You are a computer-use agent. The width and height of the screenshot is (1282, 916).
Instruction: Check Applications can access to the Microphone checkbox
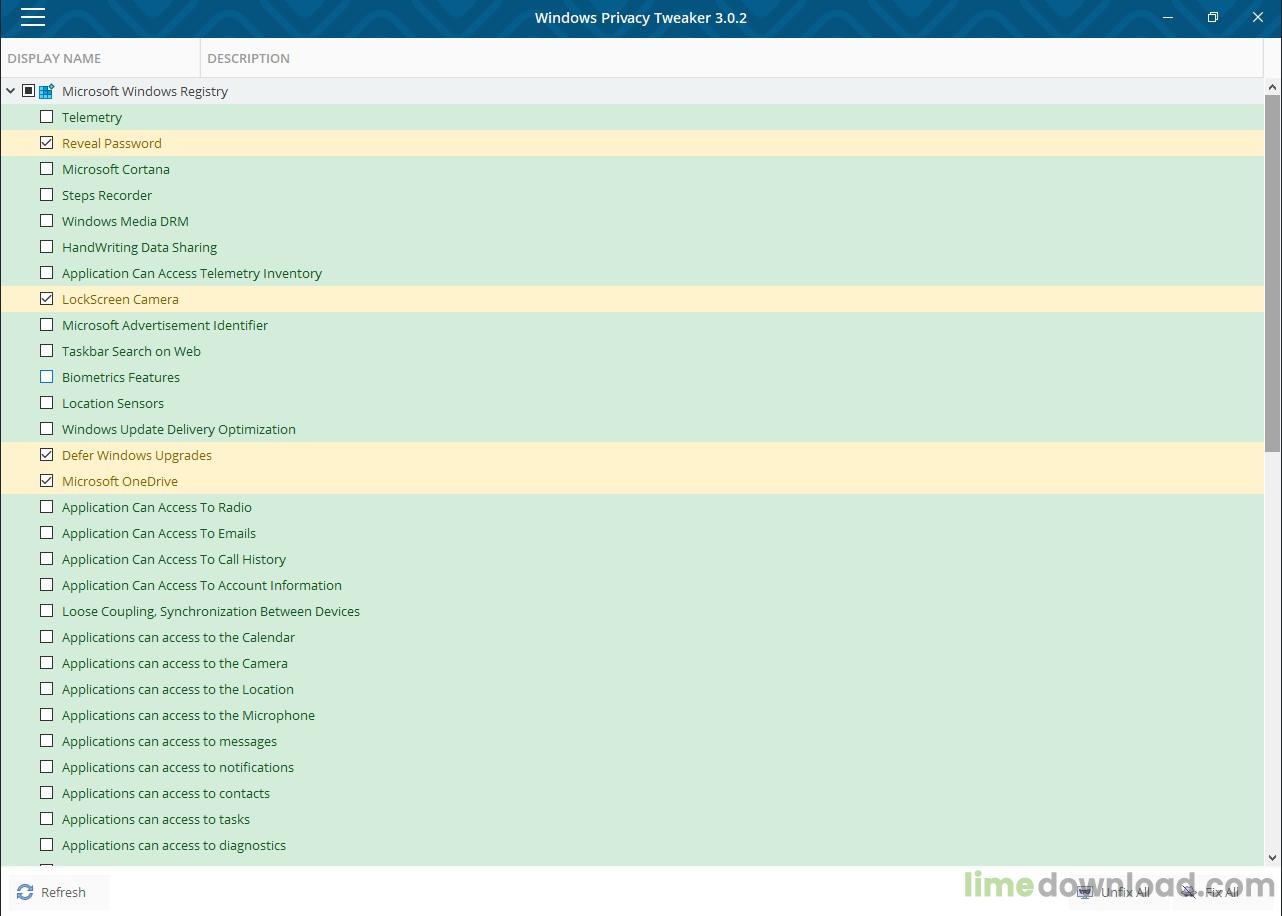coord(46,715)
